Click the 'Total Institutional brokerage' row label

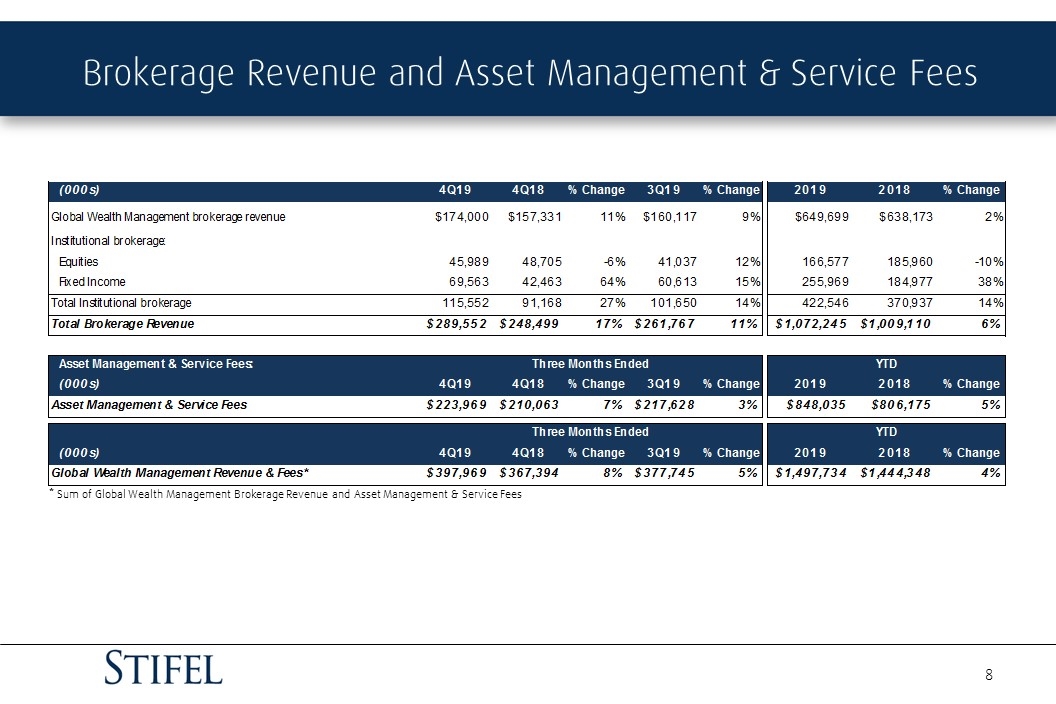pos(121,303)
